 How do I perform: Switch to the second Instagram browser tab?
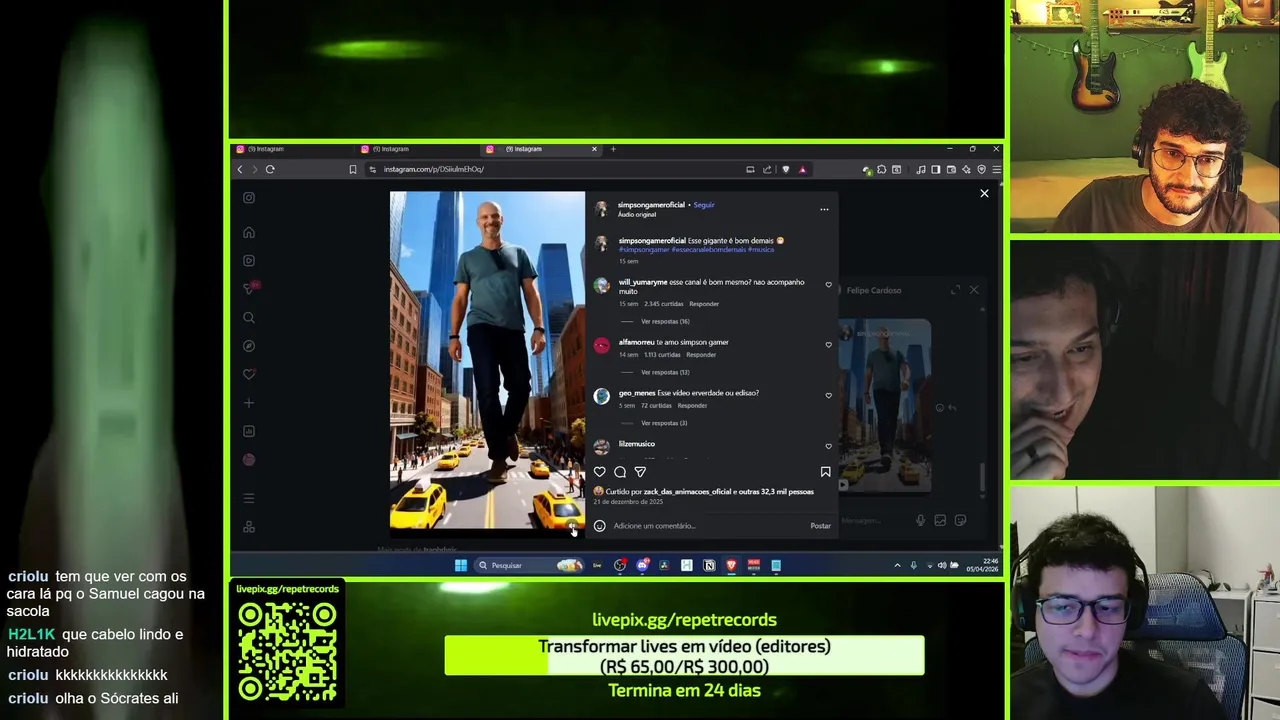click(417, 149)
